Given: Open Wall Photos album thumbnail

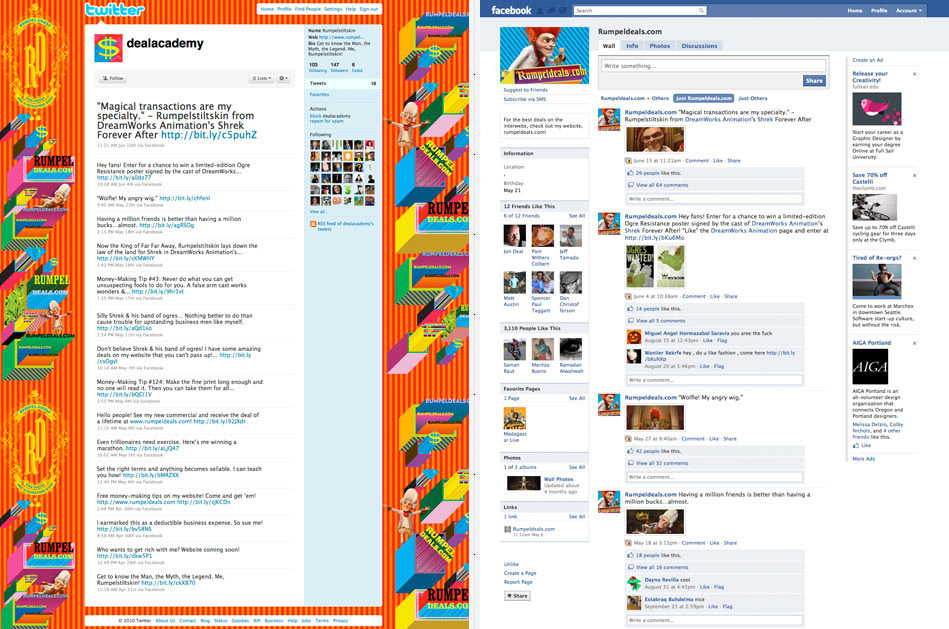Looking at the screenshot, I should pyautogui.click(x=524, y=482).
